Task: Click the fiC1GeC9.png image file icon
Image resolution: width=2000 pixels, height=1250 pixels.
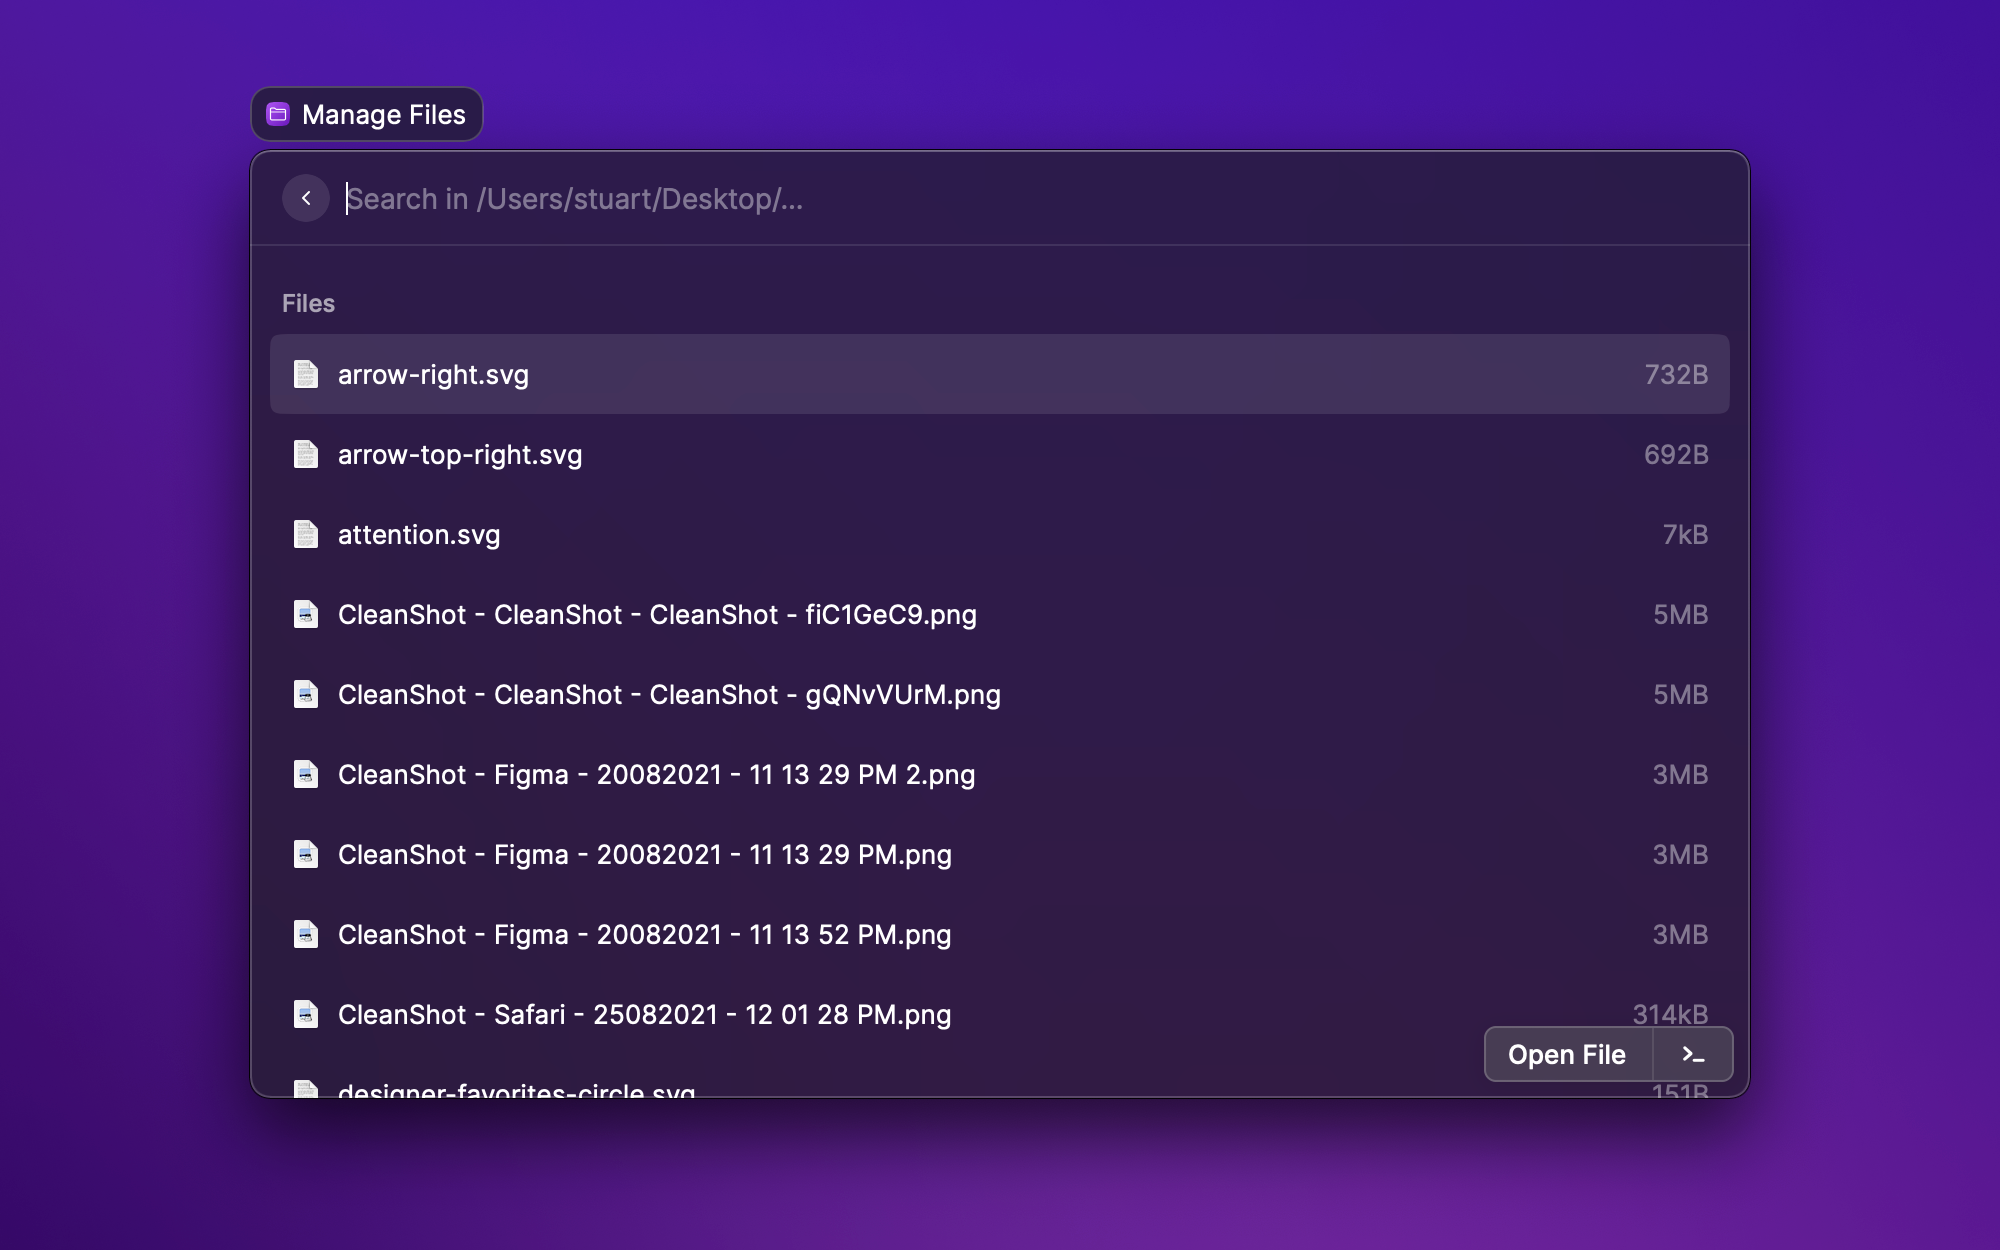Action: 306,614
